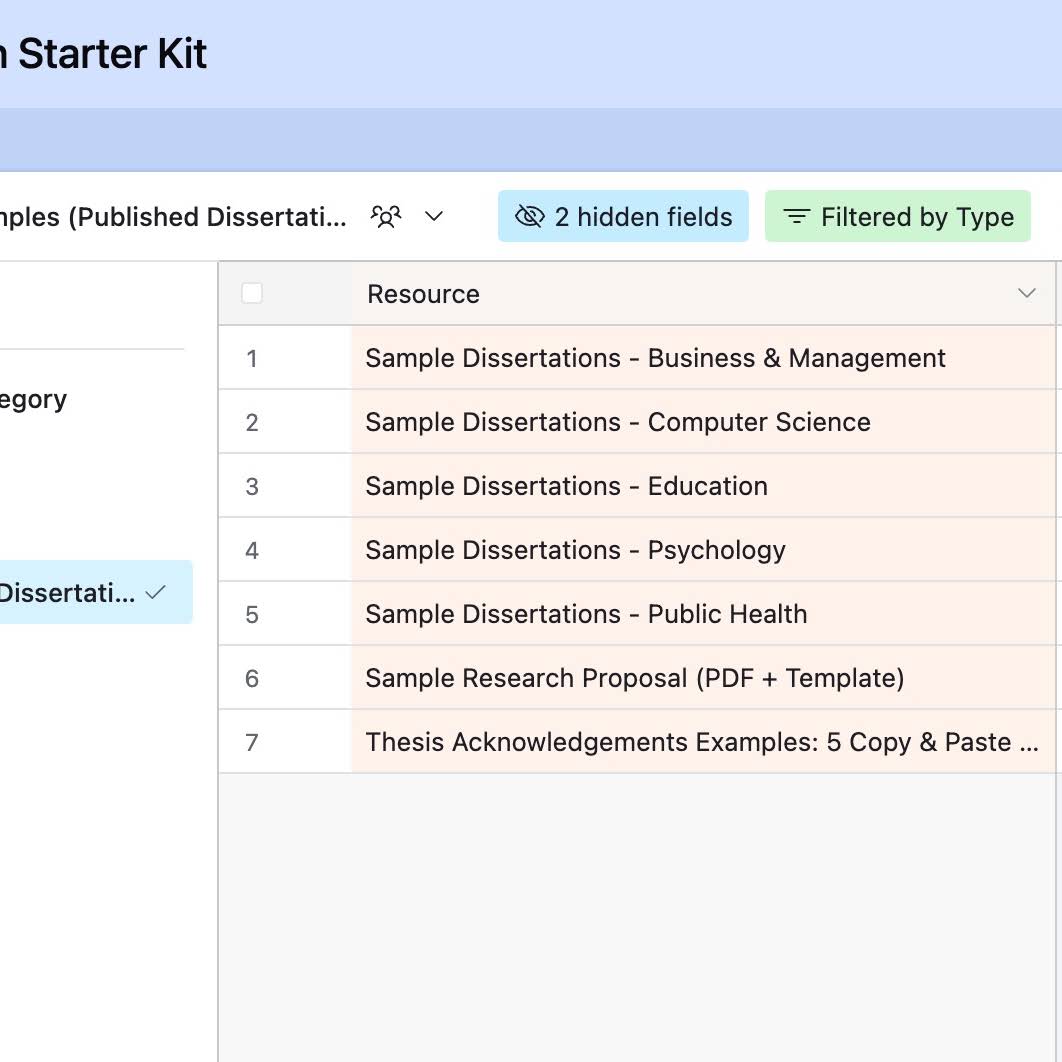Screen dimensions: 1062x1062
Task: Select the checkmarked Dissertati... view in sidebar
Action: (x=95, y=593)
